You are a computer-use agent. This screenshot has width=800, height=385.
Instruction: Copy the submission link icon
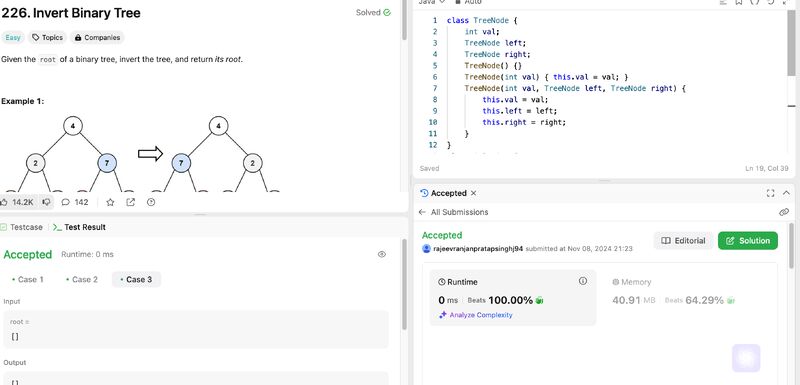[784, 212]
